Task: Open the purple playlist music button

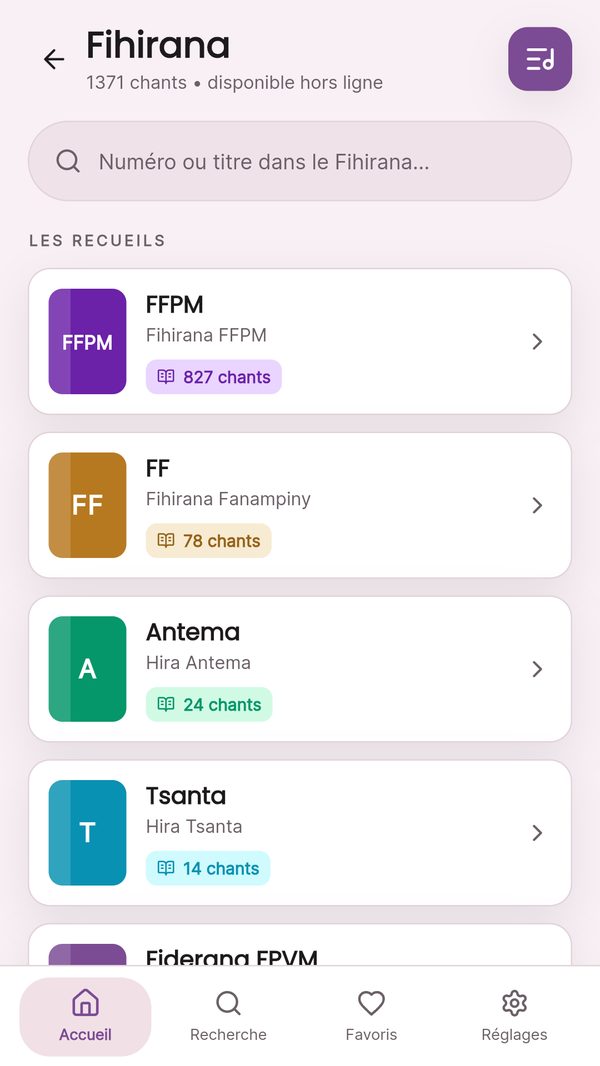Action: (540, 59)
